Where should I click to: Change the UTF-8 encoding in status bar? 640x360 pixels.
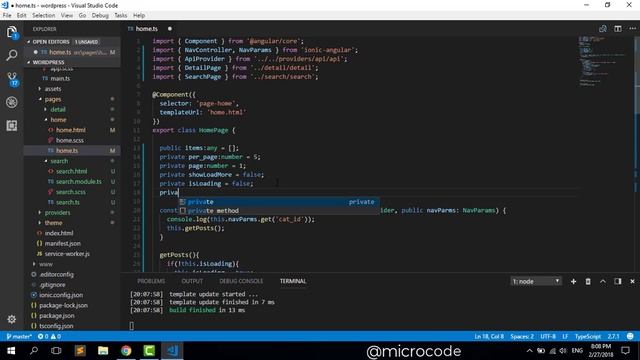pos(548,336)
